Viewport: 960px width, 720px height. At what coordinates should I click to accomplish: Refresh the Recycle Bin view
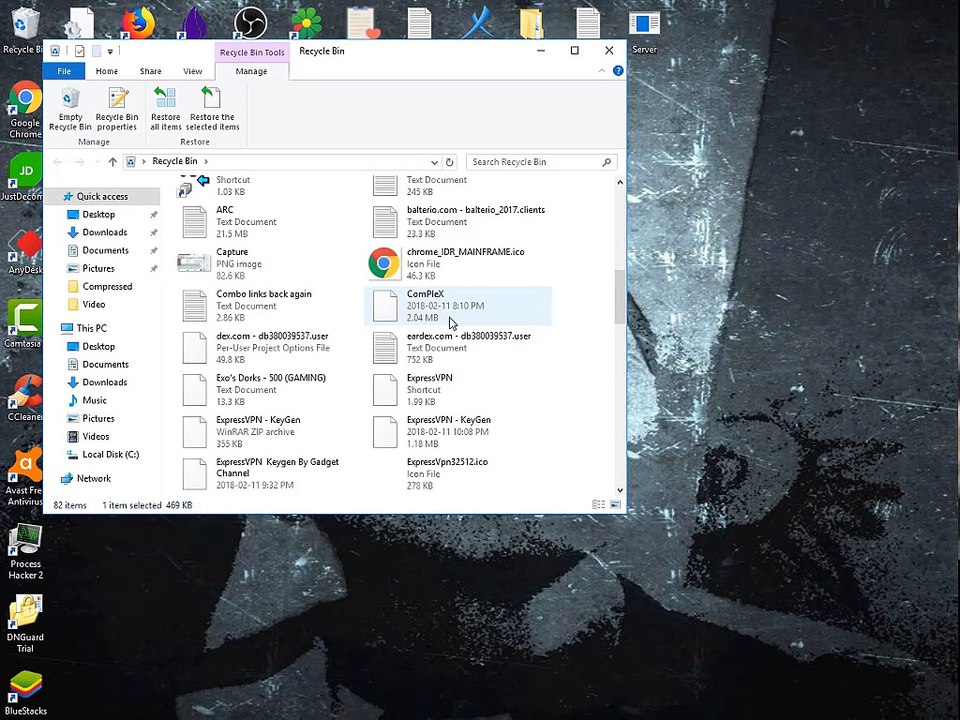coord(449,162)
